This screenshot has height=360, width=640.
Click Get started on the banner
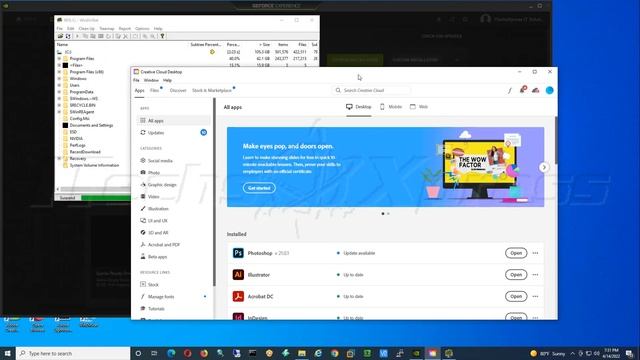259,188
